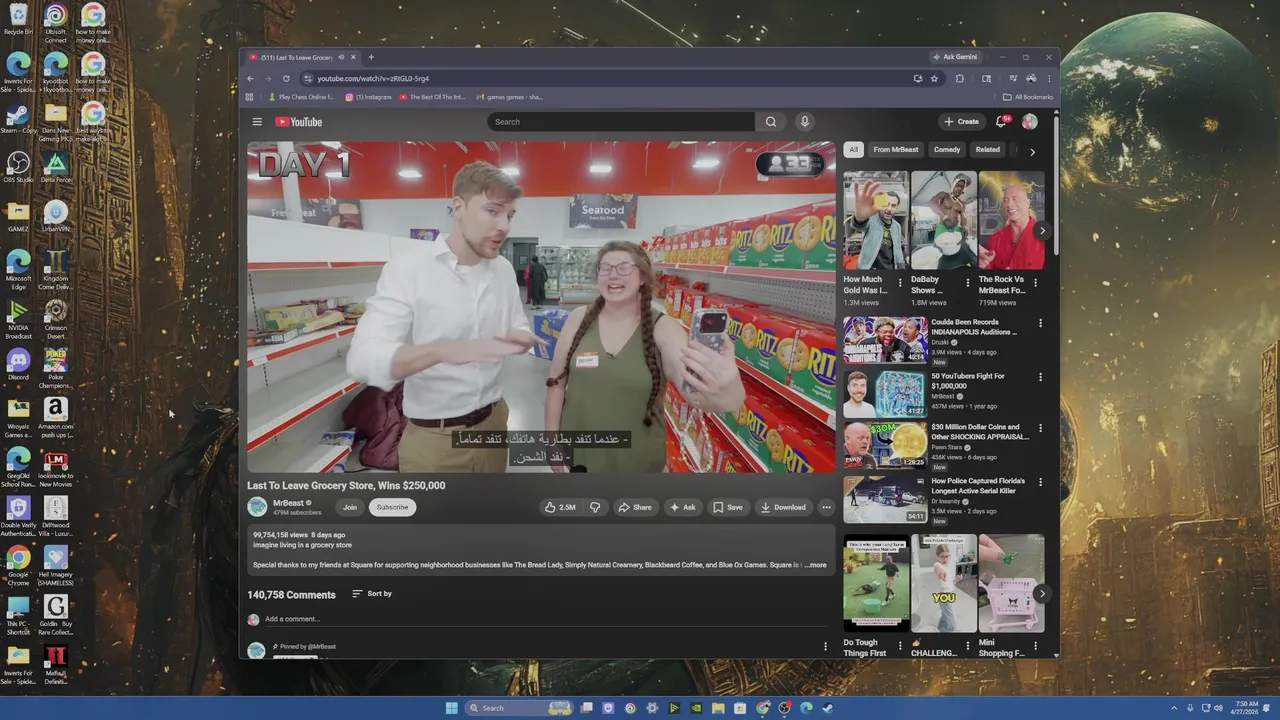Show next Shorts in first shelf
The image size is (1280, 720).
(x=1041, y=231)
